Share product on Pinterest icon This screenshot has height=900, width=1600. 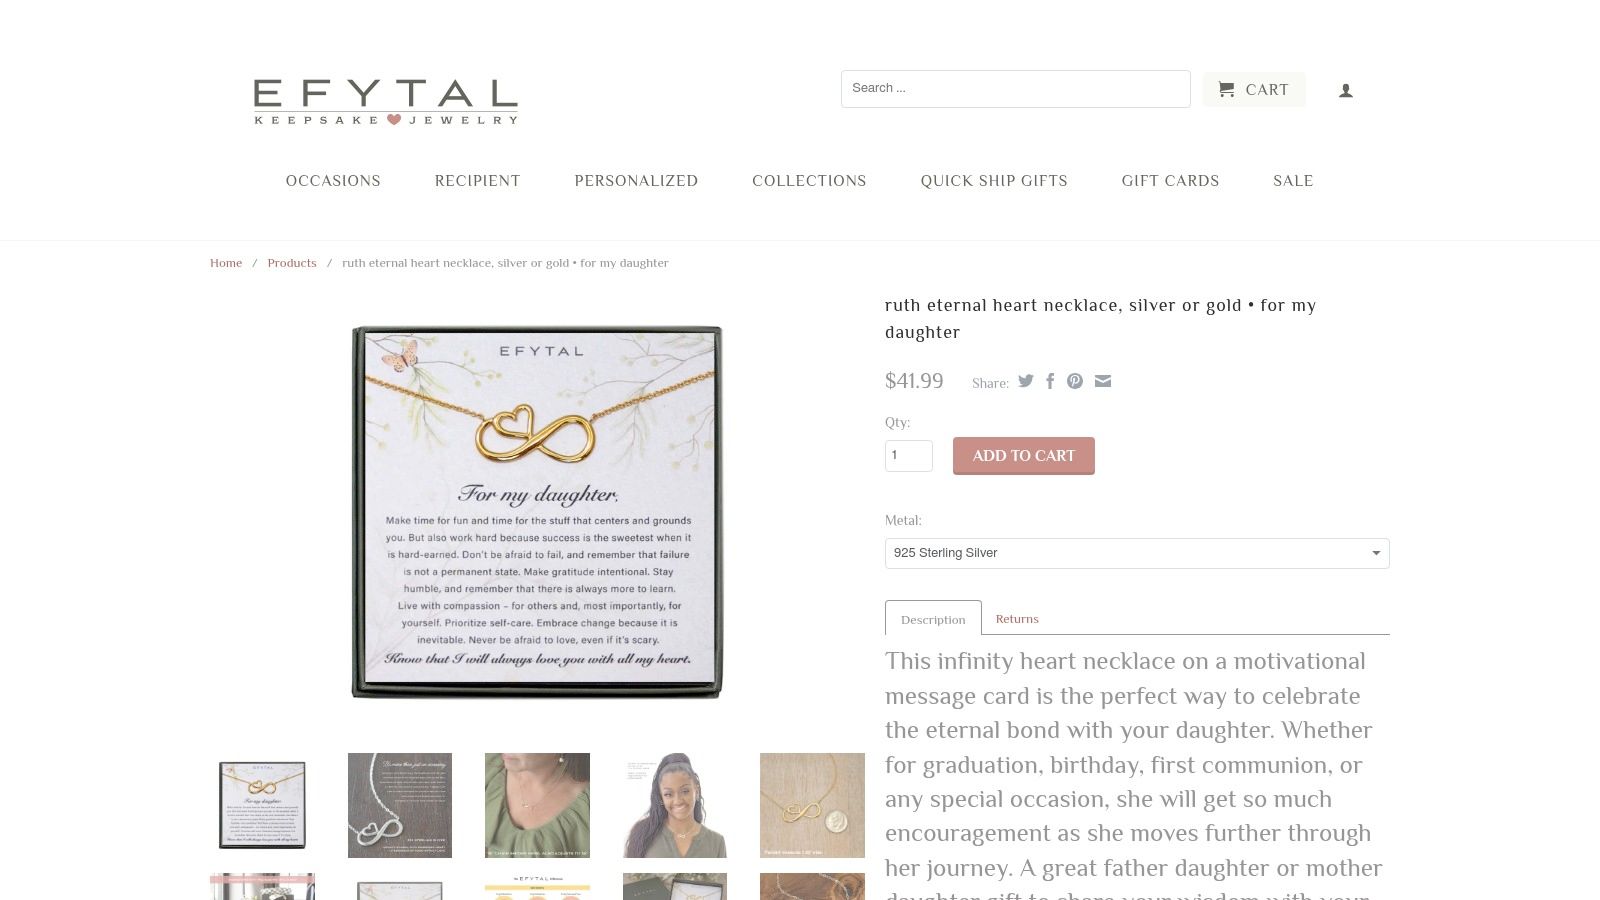point(1075,381)
